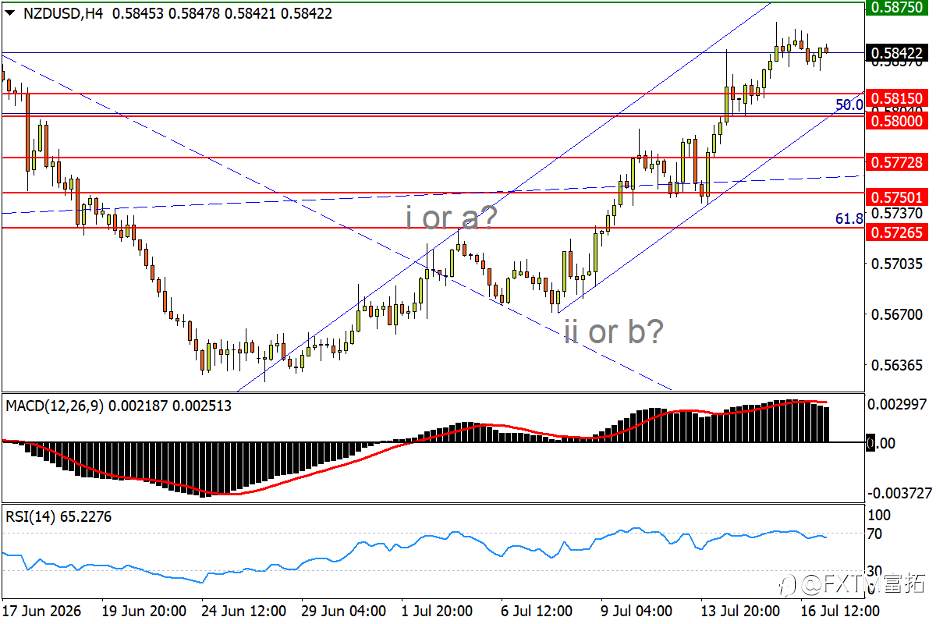Click the MACD zero level label 0.00

pos(882,443)
